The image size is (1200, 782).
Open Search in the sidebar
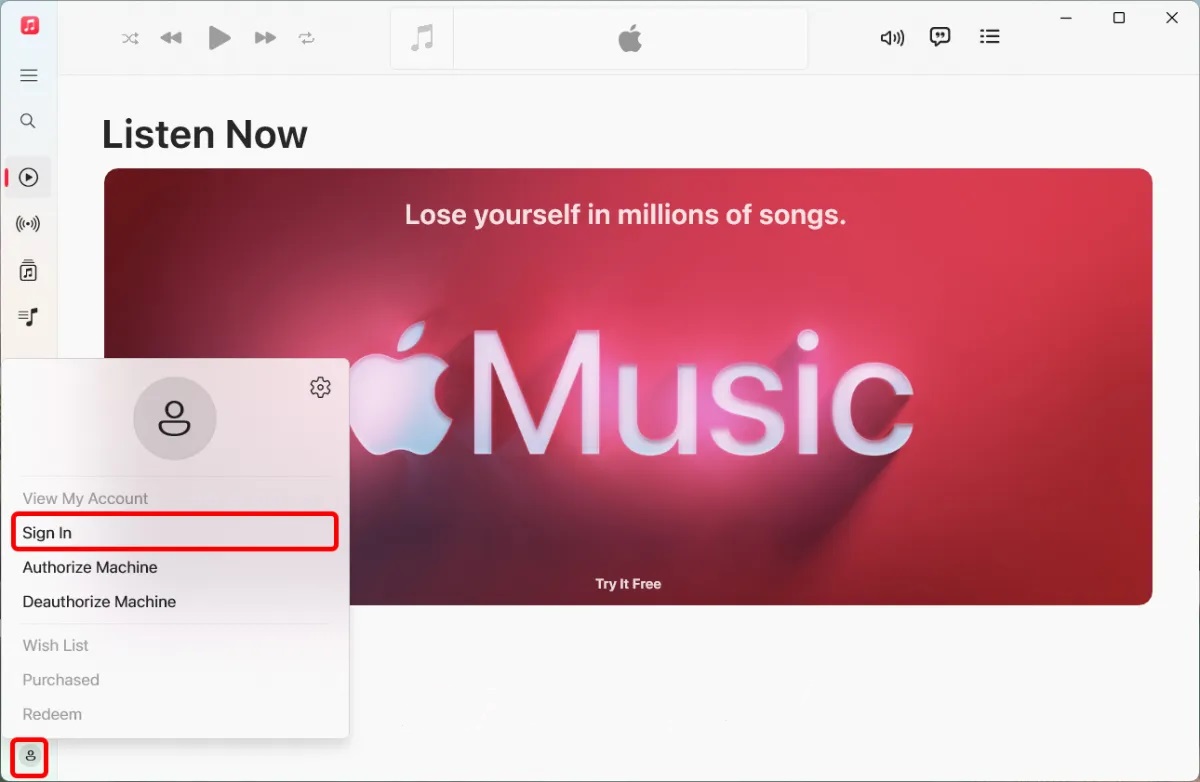(28, 121)
